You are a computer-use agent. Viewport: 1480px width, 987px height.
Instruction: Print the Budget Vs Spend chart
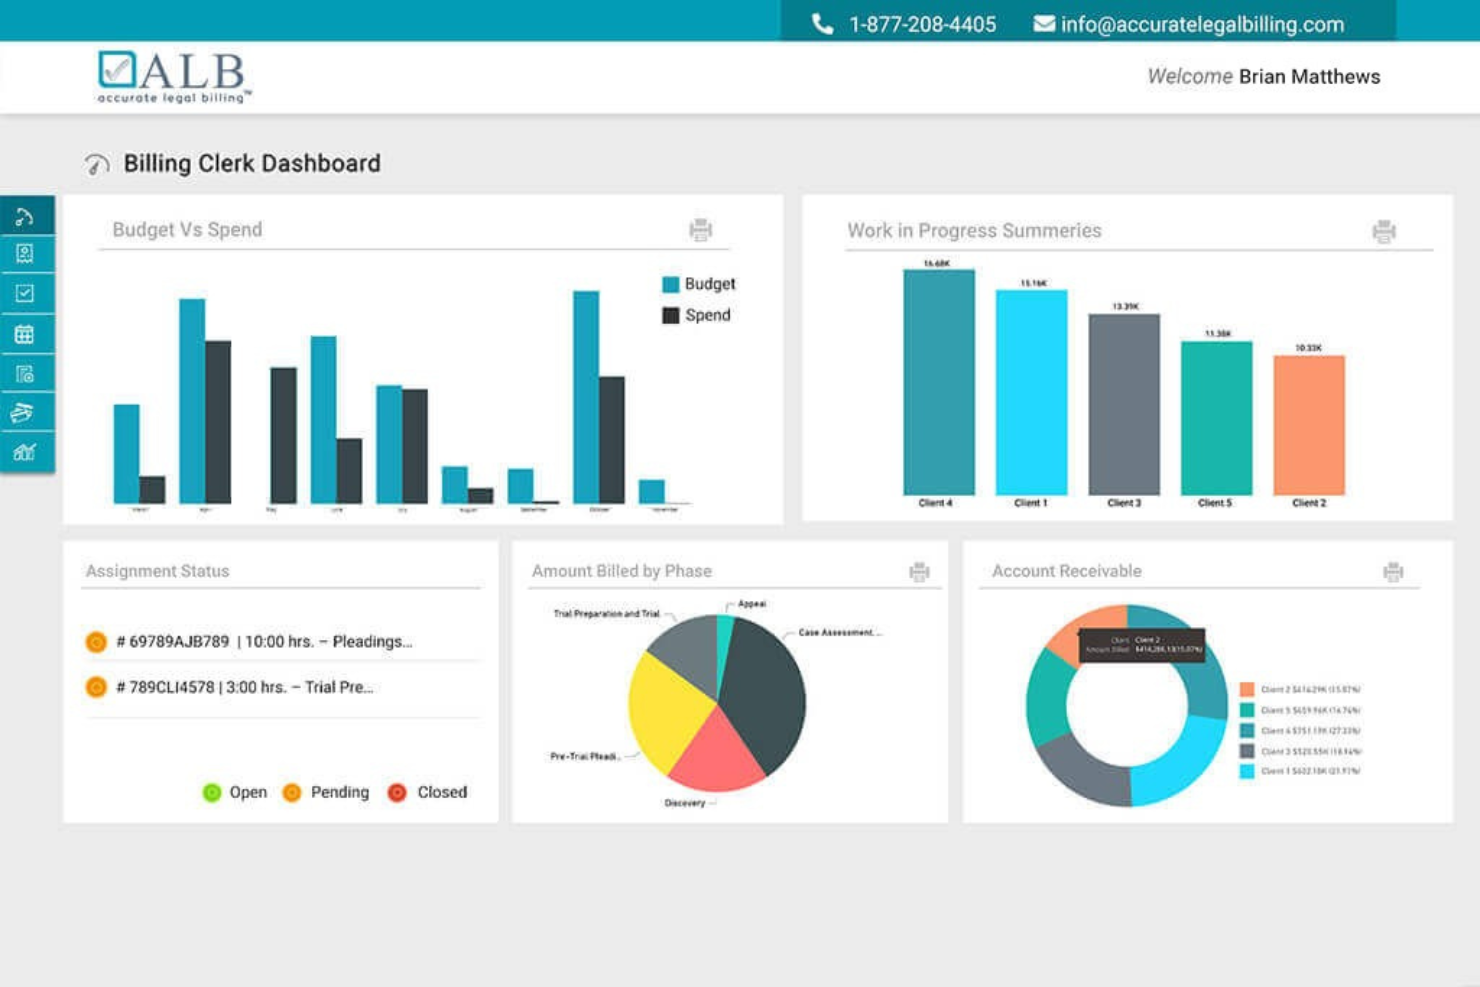pos(701,230)
